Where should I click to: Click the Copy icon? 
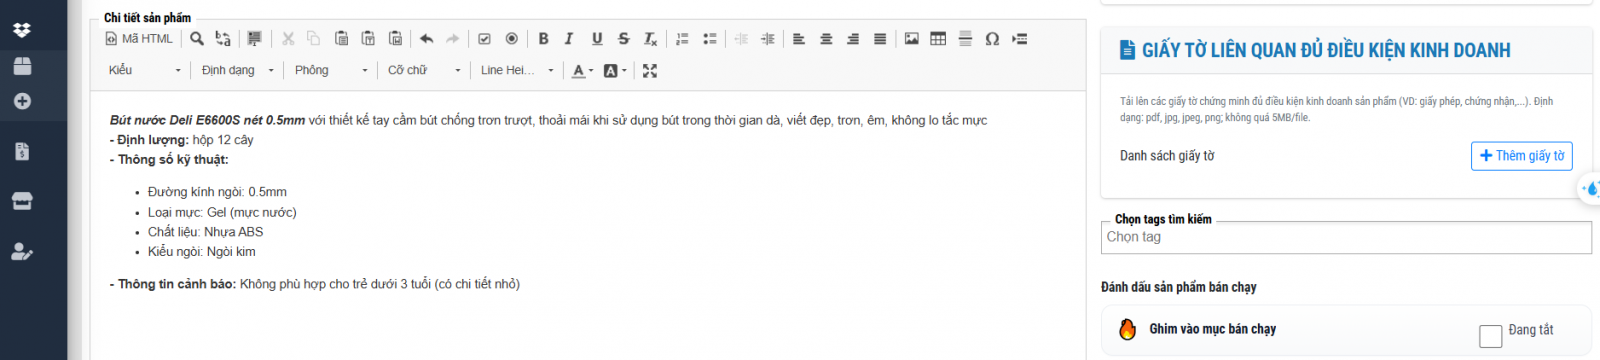click(x=314, y=39)
